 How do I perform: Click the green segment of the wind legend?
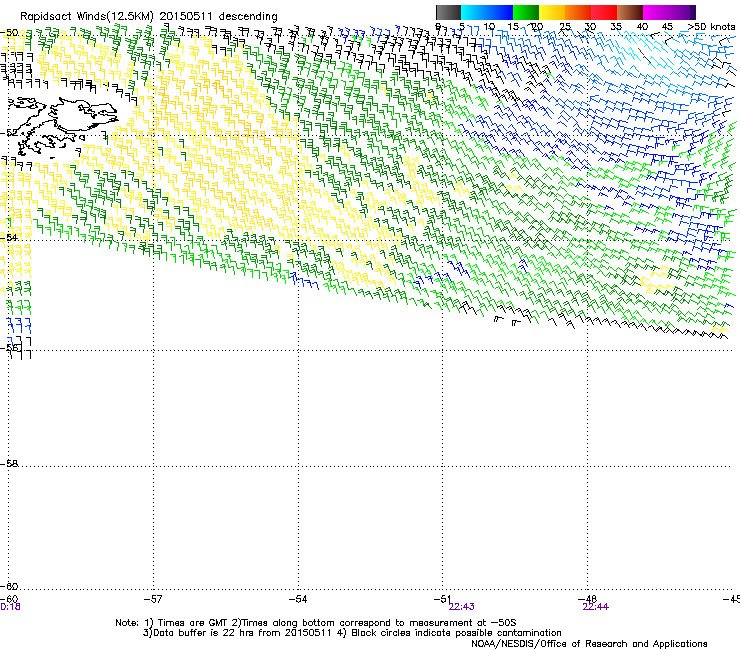(x=526, y=12)
